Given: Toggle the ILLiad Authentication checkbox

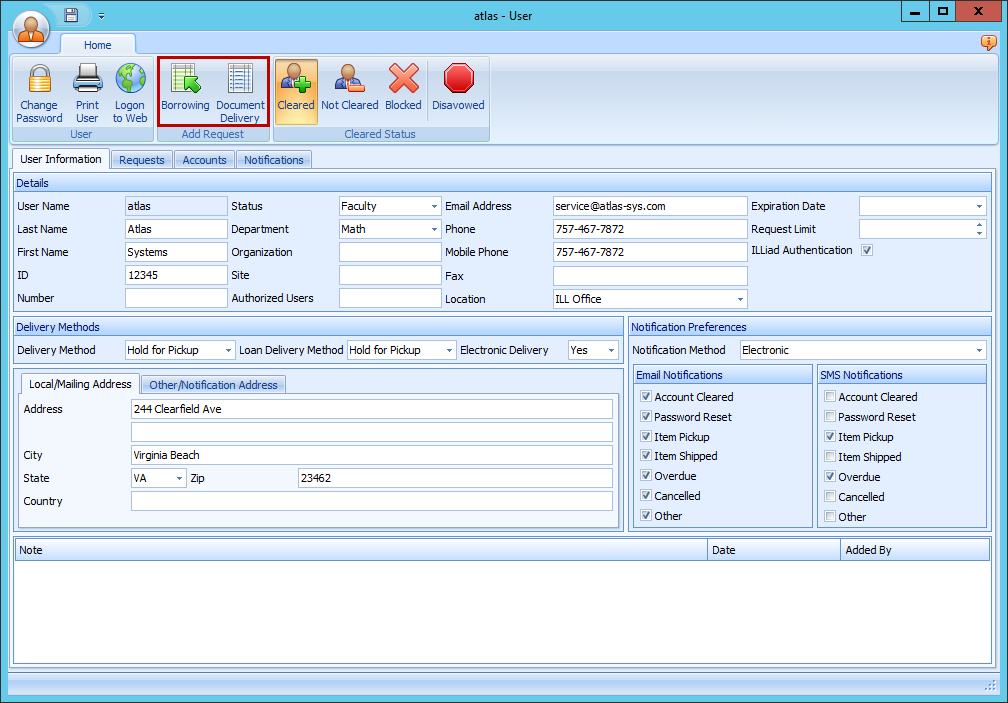Looking at the screenshot, I should [x=866, y=250].
